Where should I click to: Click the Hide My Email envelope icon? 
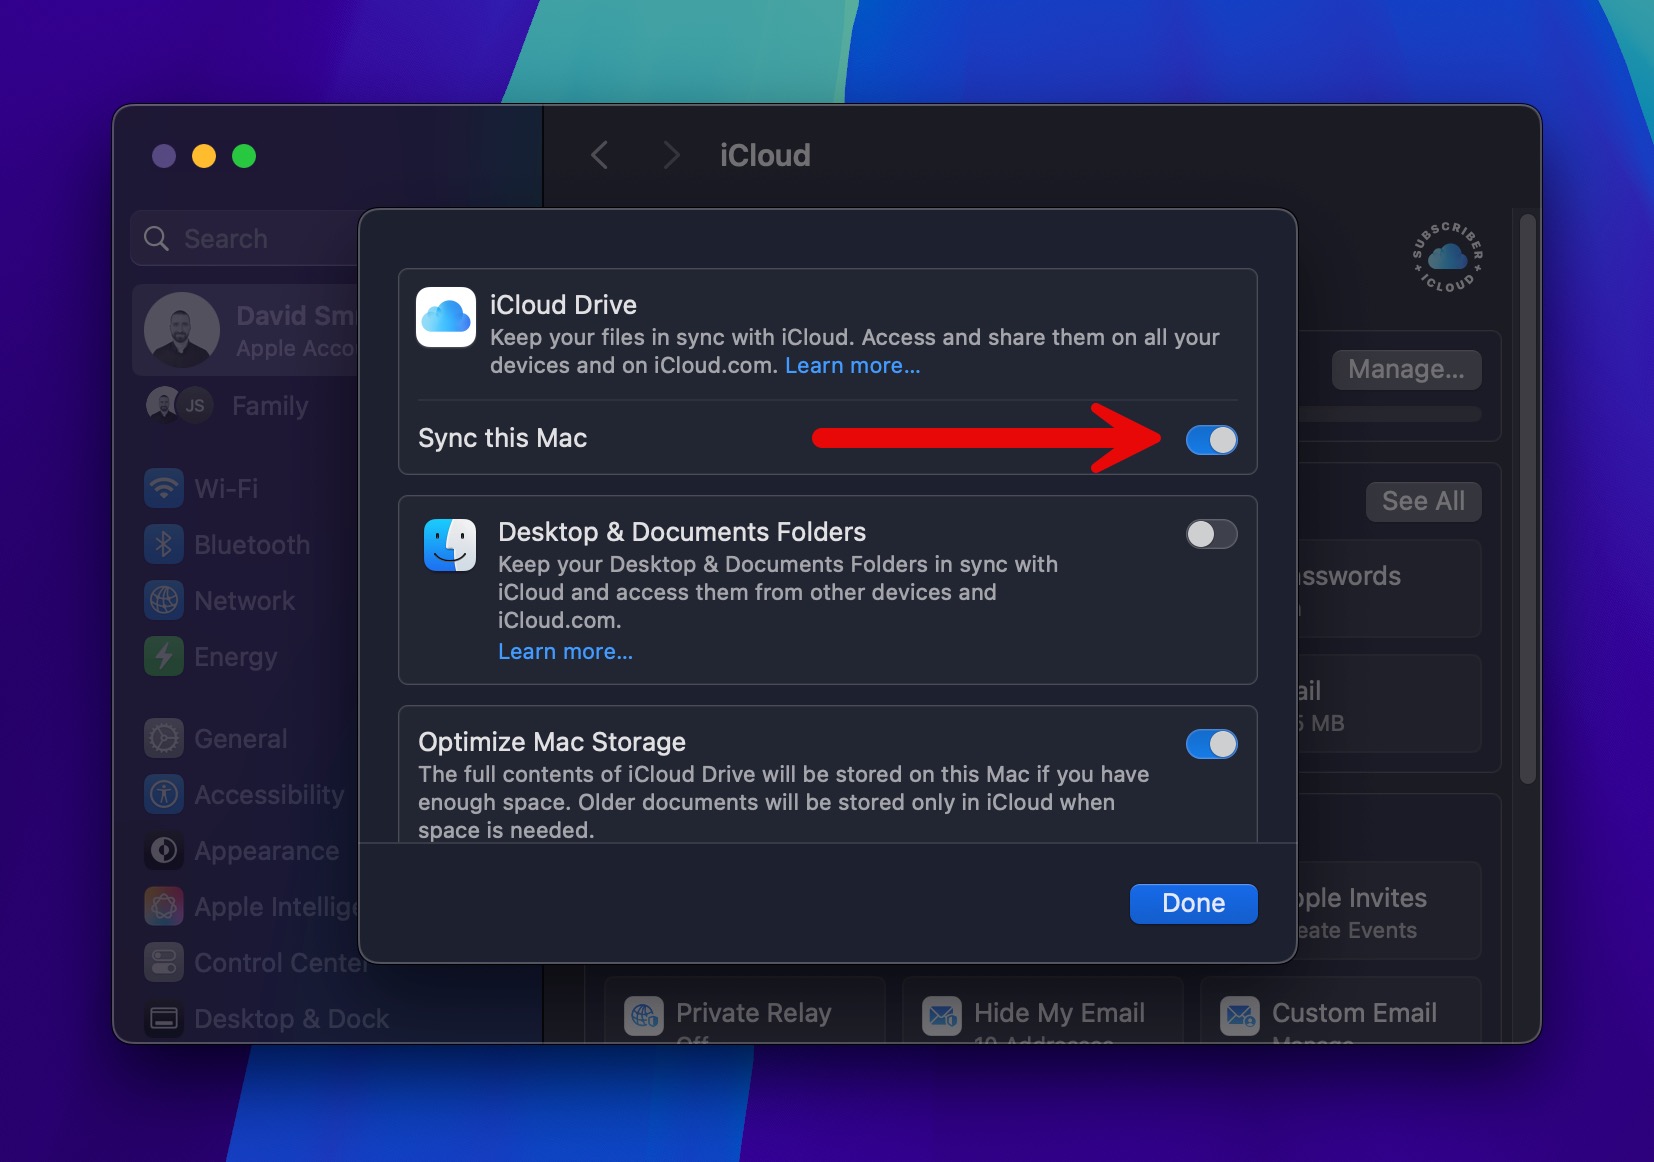point(941,1015)
